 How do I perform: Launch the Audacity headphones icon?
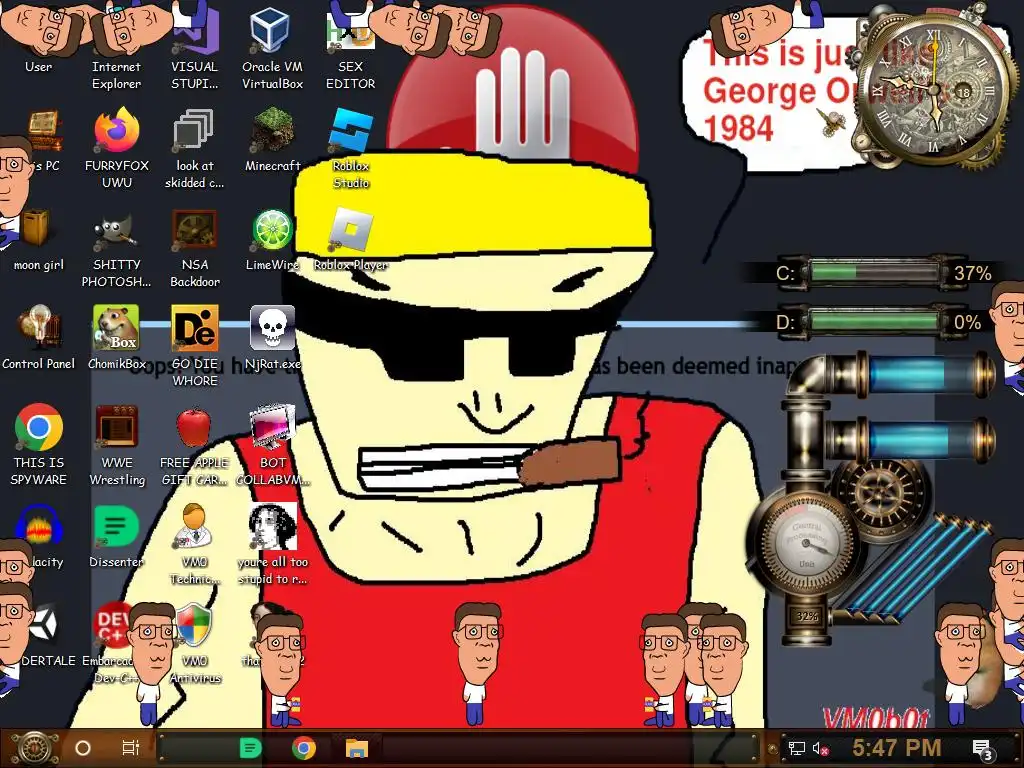pos(39,536)
